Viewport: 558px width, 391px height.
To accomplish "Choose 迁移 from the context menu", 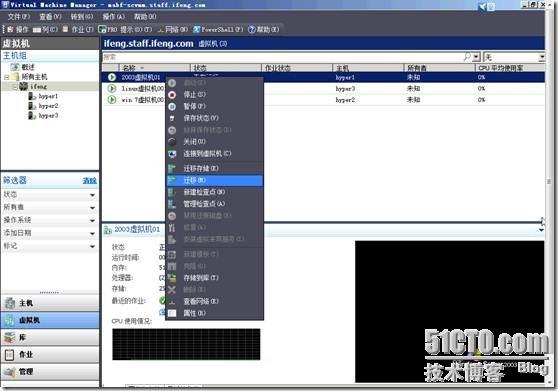I will pyautogui.click(x=215, y=180).
